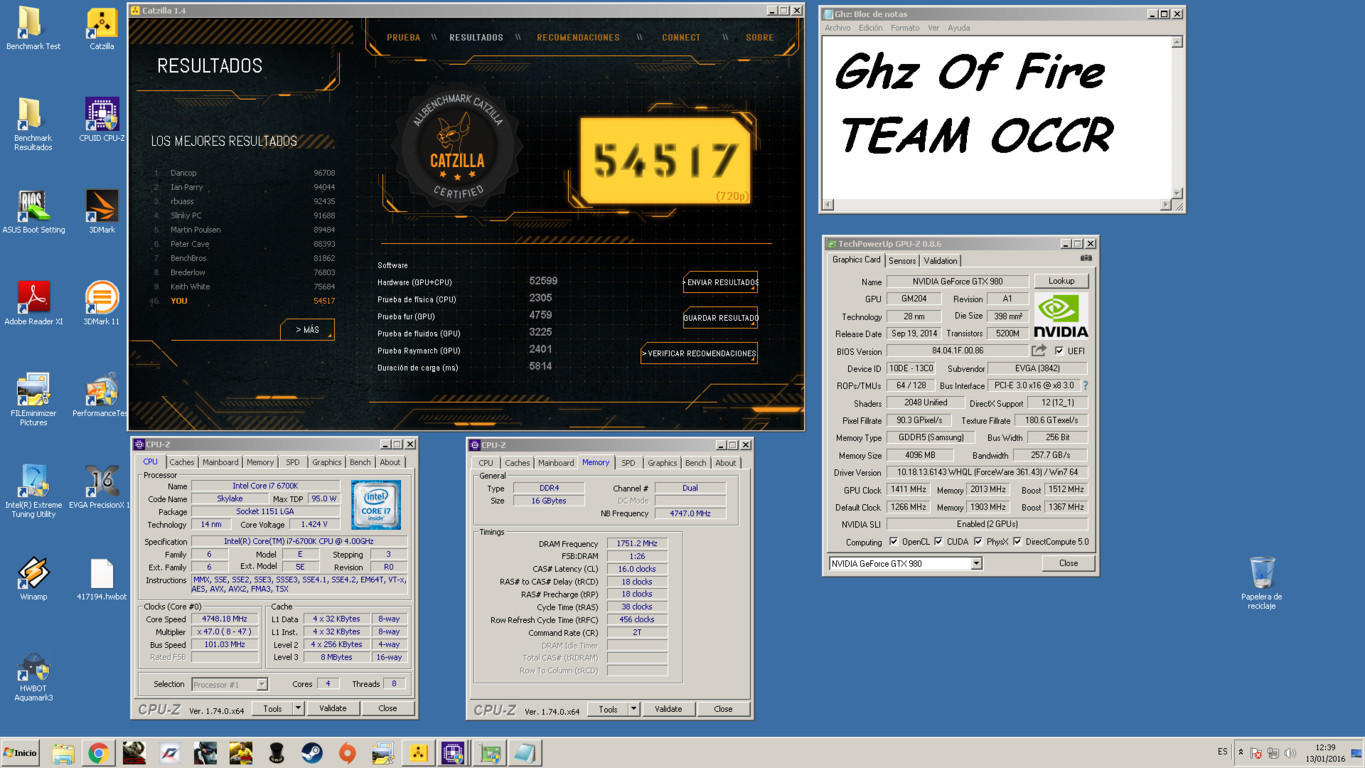Select the RECOMENDACIONES tab in Catzilla
This screenshot has width=1365, height=768.
[x=578, y=37]
